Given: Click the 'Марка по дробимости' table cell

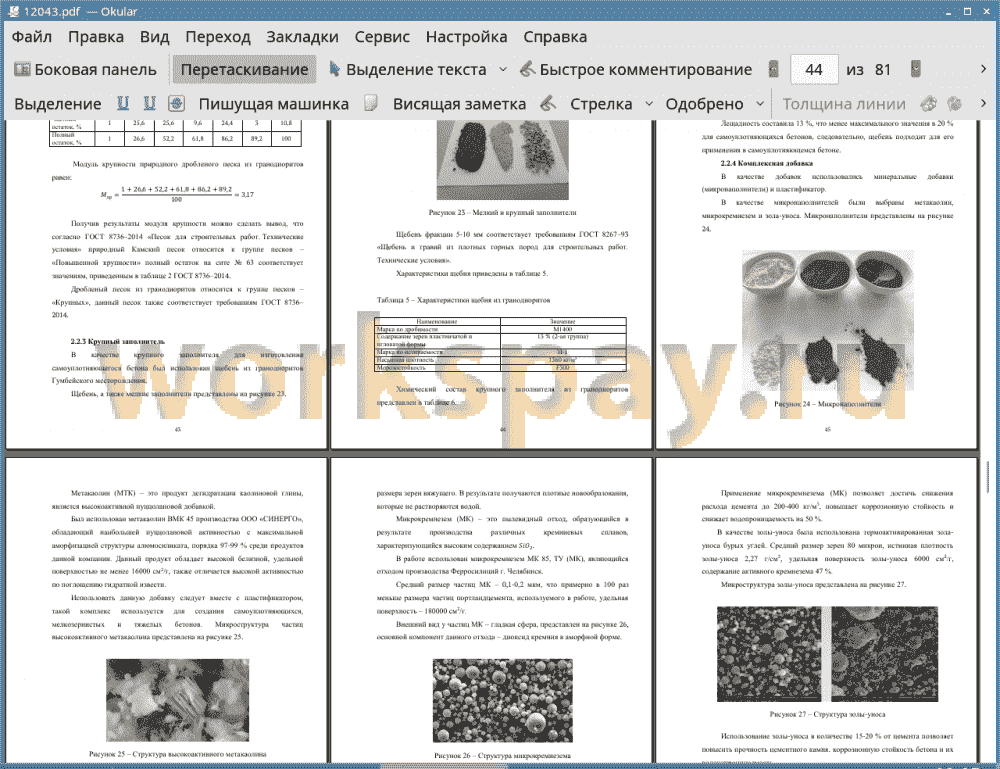Looking at the screenshot, I should pos(437,330).
